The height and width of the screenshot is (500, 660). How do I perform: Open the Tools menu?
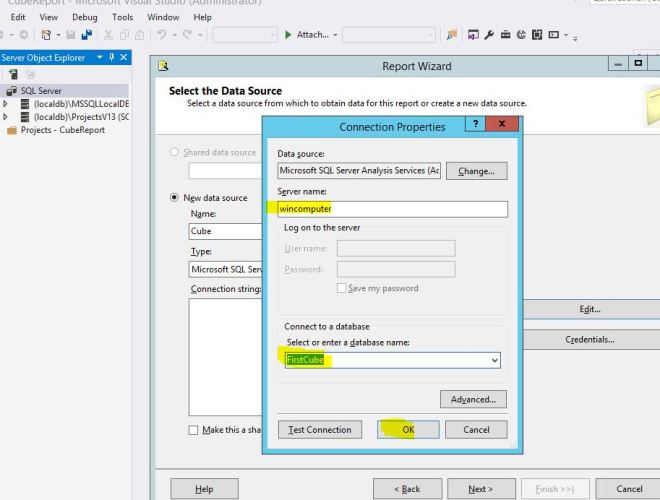point(122,17)
